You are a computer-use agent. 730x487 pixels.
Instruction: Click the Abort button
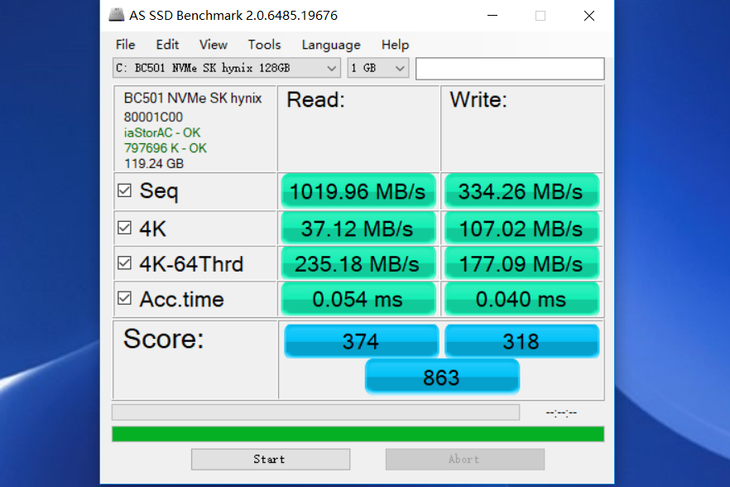click(x=465, y=459)
